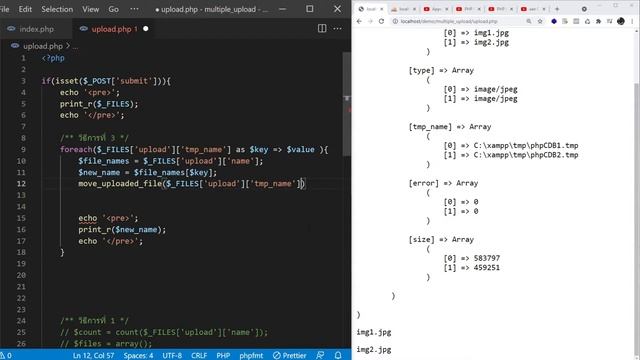Change the CRLF end of line sequence
The width and height of the screenshot is (640, 360).
coord(199,355)
